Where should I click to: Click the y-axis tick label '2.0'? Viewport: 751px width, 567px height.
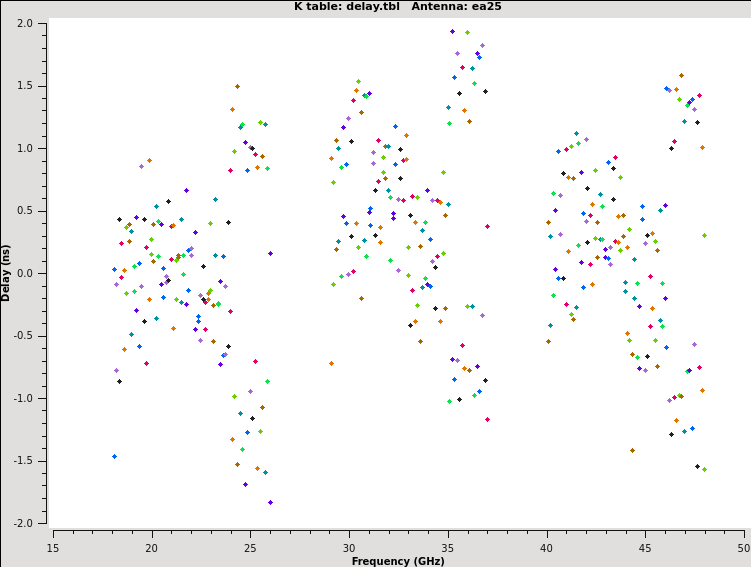pyautogui.click(x=25, y=23)
